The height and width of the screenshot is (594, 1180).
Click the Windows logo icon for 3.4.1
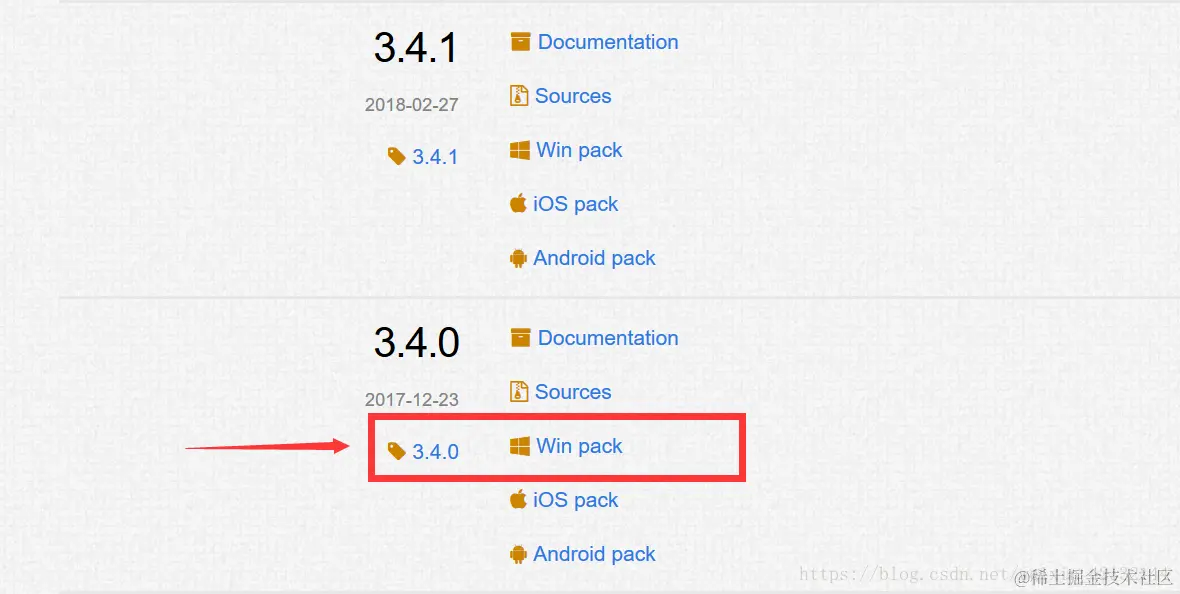519,150
